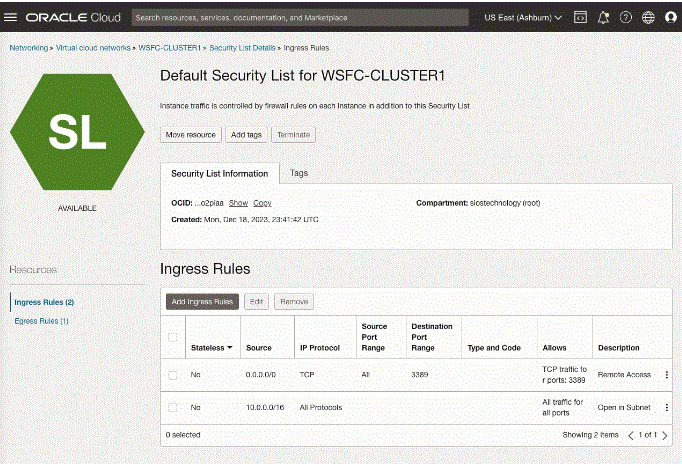Check the 10.0.0.0/16 rule checkbox
The width and height of the screenshot is (682, 464).
point(173,407)
